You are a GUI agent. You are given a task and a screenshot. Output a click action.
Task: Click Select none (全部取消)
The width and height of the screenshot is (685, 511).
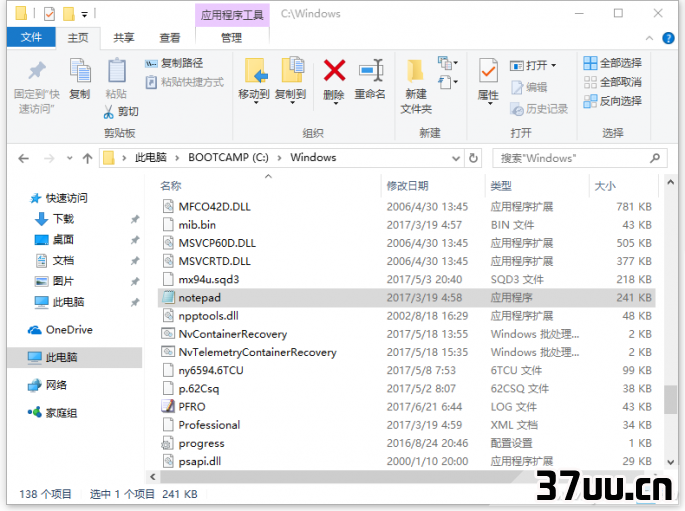612,82
